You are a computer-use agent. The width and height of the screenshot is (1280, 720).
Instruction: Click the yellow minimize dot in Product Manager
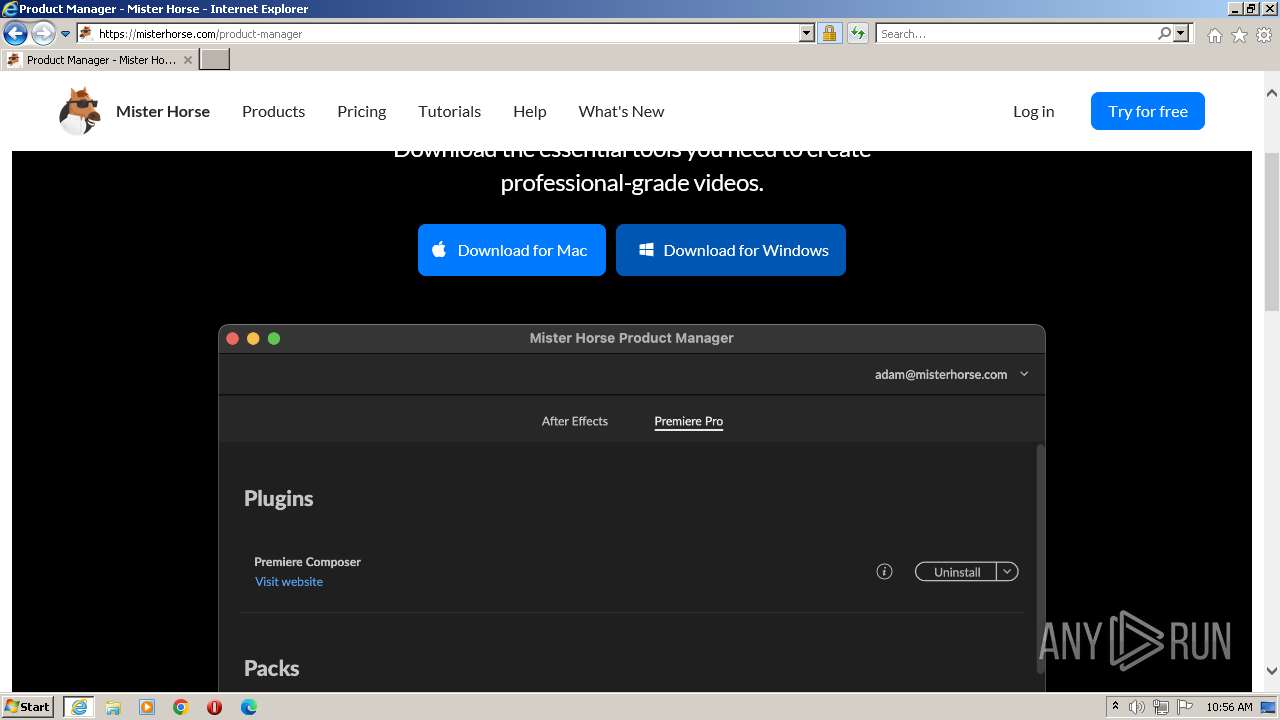pos(253,339)
